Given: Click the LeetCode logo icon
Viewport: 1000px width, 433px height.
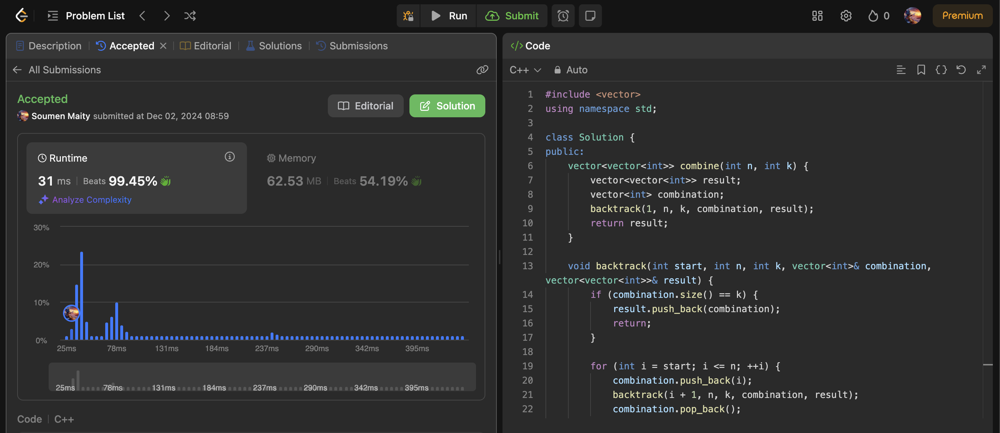Looking at the screenshot, I should (21, 16).
